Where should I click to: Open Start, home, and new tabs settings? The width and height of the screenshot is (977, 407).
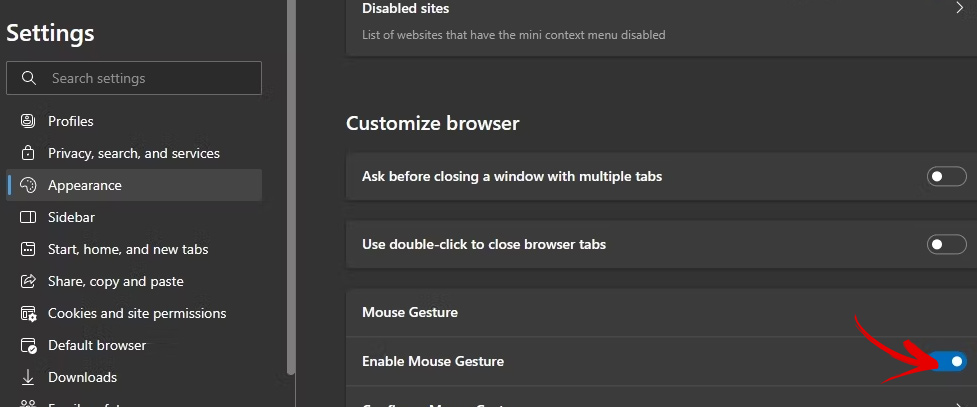click(134, 249)
